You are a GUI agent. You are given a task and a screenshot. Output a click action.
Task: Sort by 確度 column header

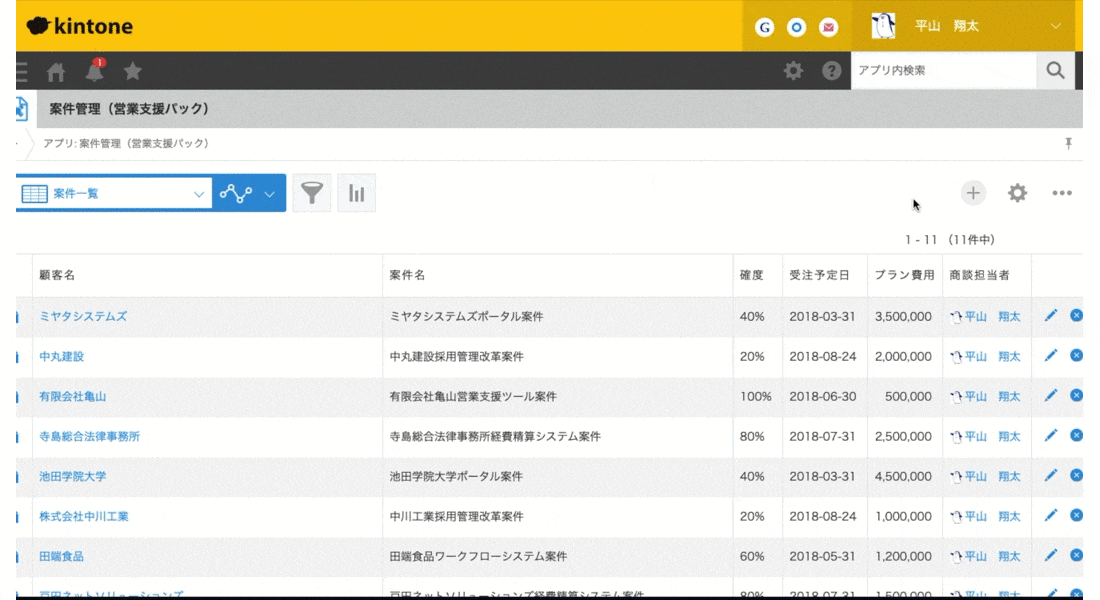751,275
